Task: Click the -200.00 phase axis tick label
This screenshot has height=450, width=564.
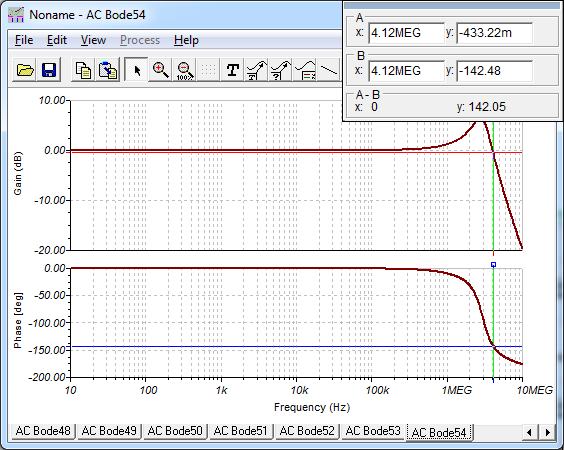Action: tap(47, 377)
